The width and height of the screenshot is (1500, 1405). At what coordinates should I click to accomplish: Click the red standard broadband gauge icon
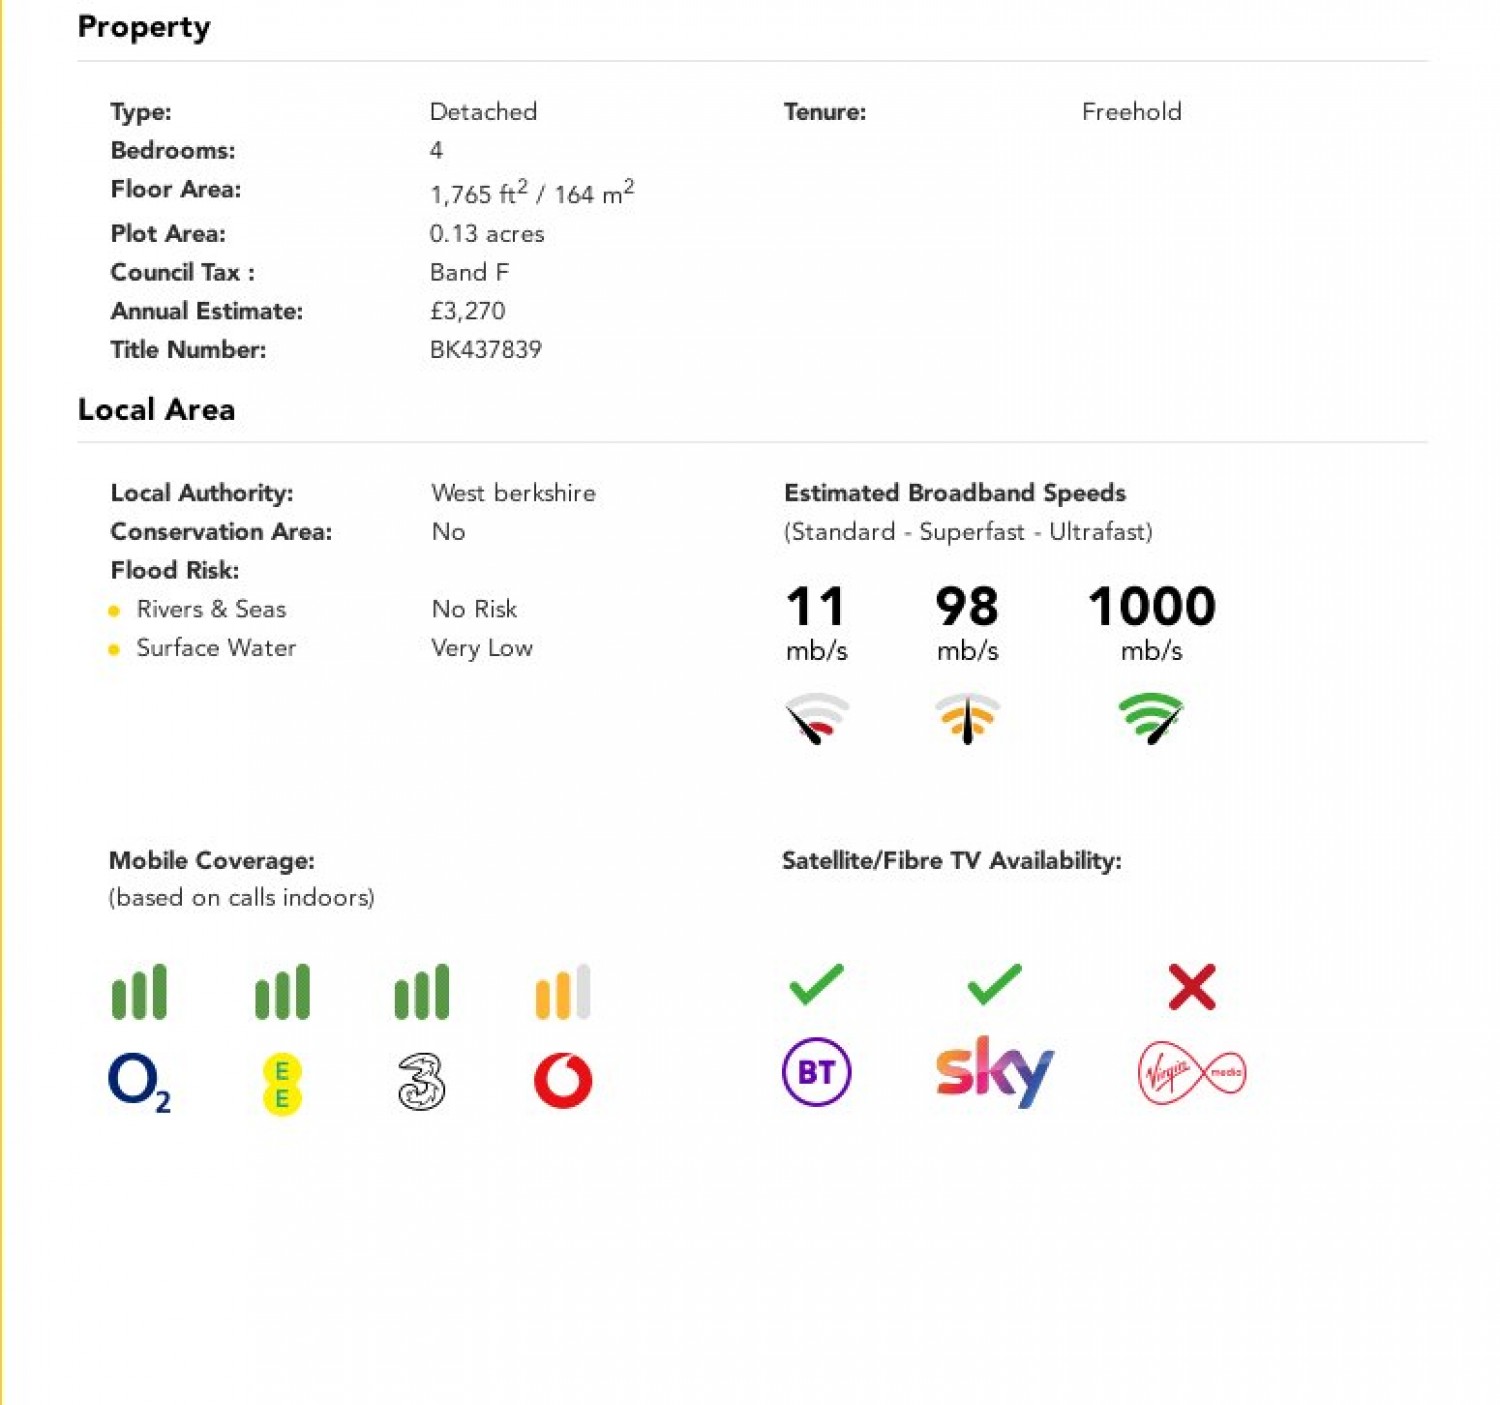coord(817,717)
